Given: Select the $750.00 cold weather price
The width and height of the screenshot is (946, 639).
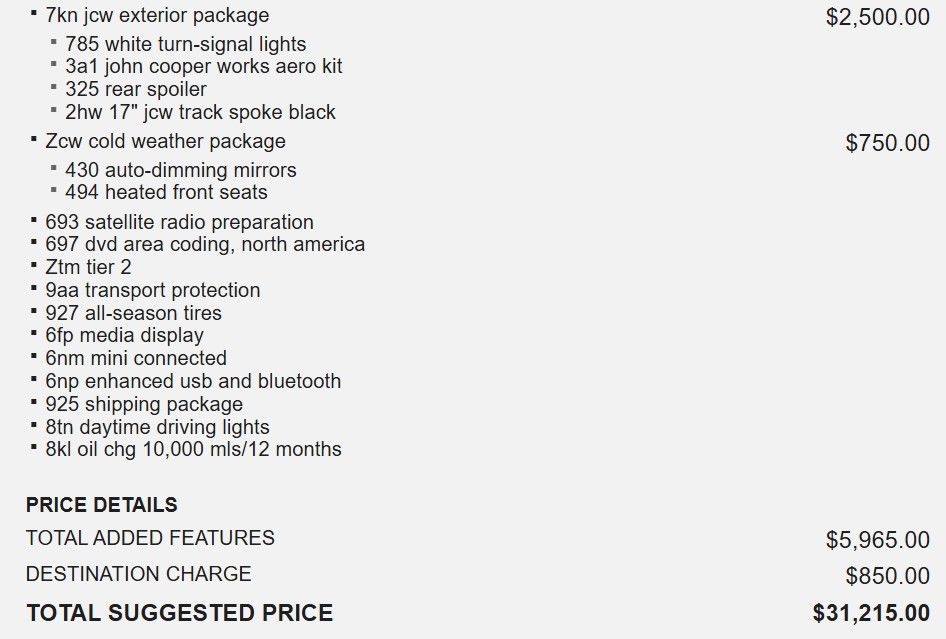Looking at the screenshot, I should coord(887,143).
